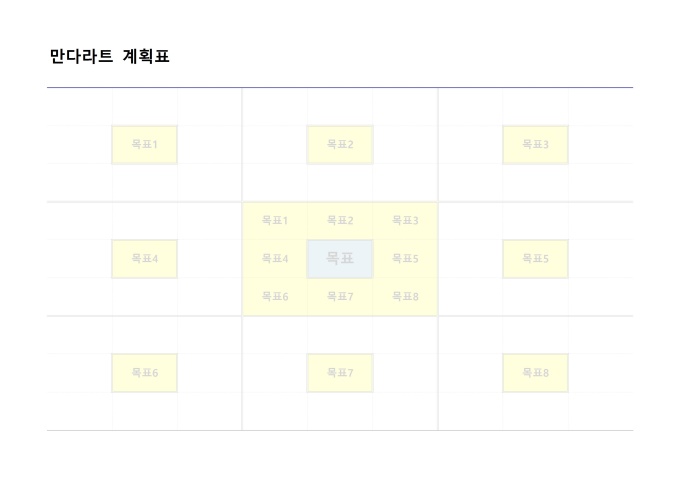Click 목표6 inside the center yellow grid
This screenshot has width=680, height=481.
275,297
